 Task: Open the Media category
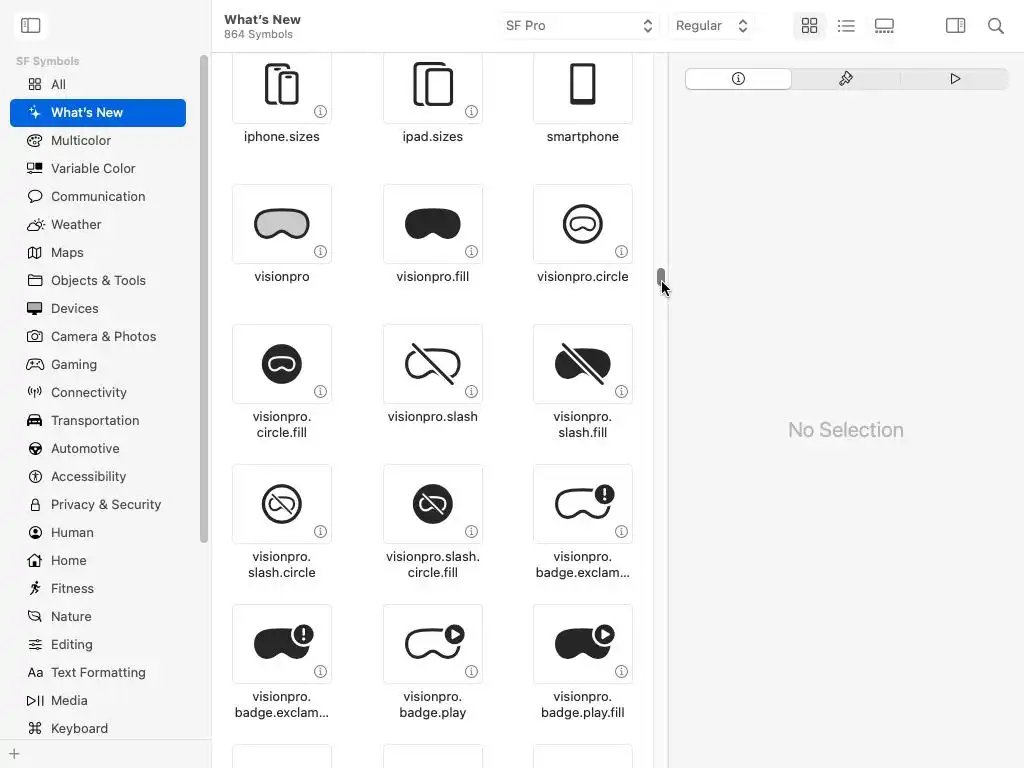coord(98,701)
